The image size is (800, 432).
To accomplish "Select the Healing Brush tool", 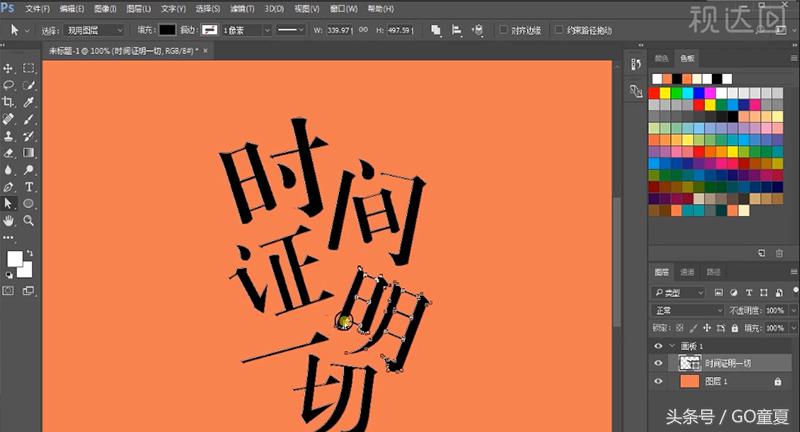I will tap(8, 119).
